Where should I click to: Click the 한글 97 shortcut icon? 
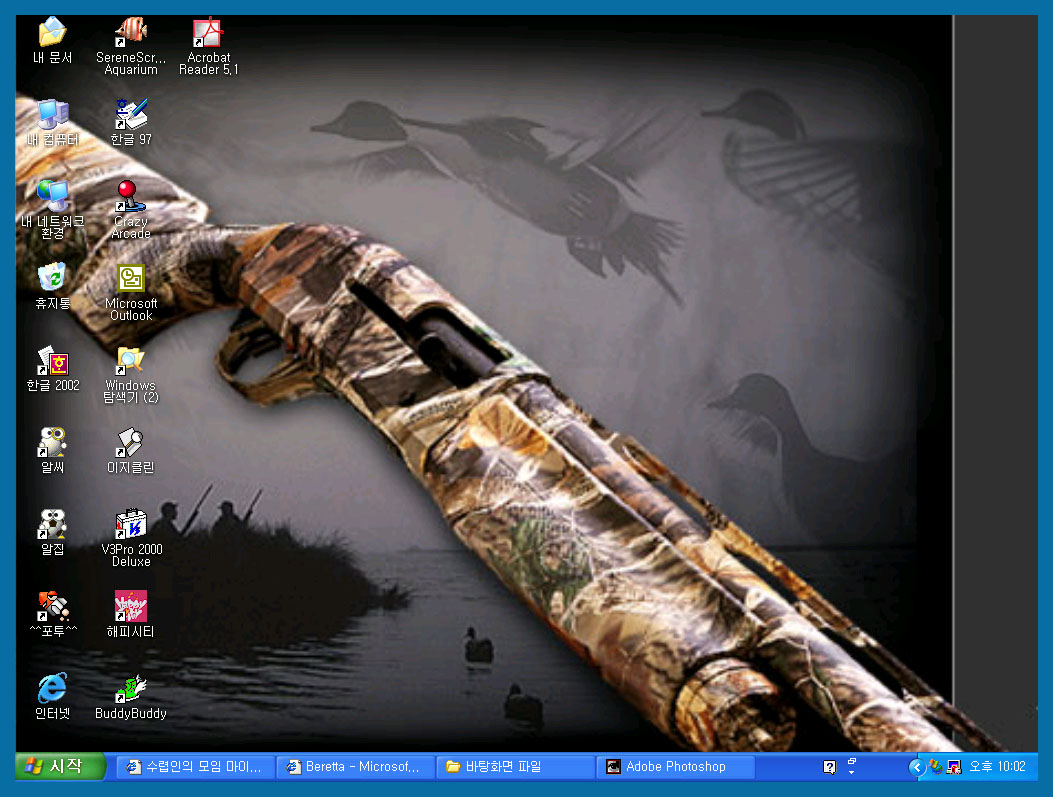pyautogui.click(x=131, y=115)
